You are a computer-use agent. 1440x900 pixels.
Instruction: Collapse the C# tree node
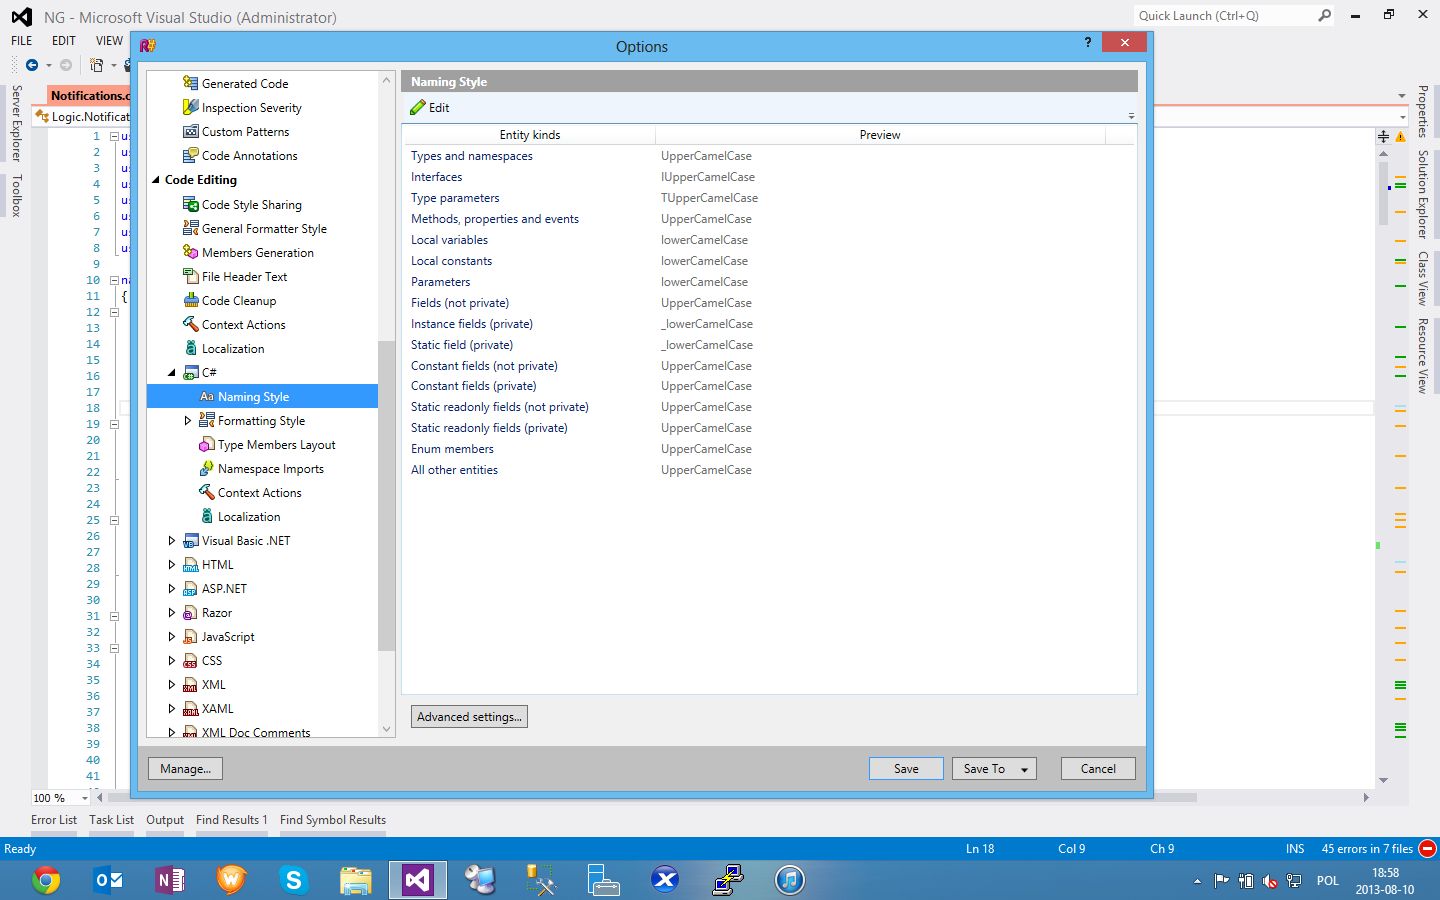tap(172, 372)
